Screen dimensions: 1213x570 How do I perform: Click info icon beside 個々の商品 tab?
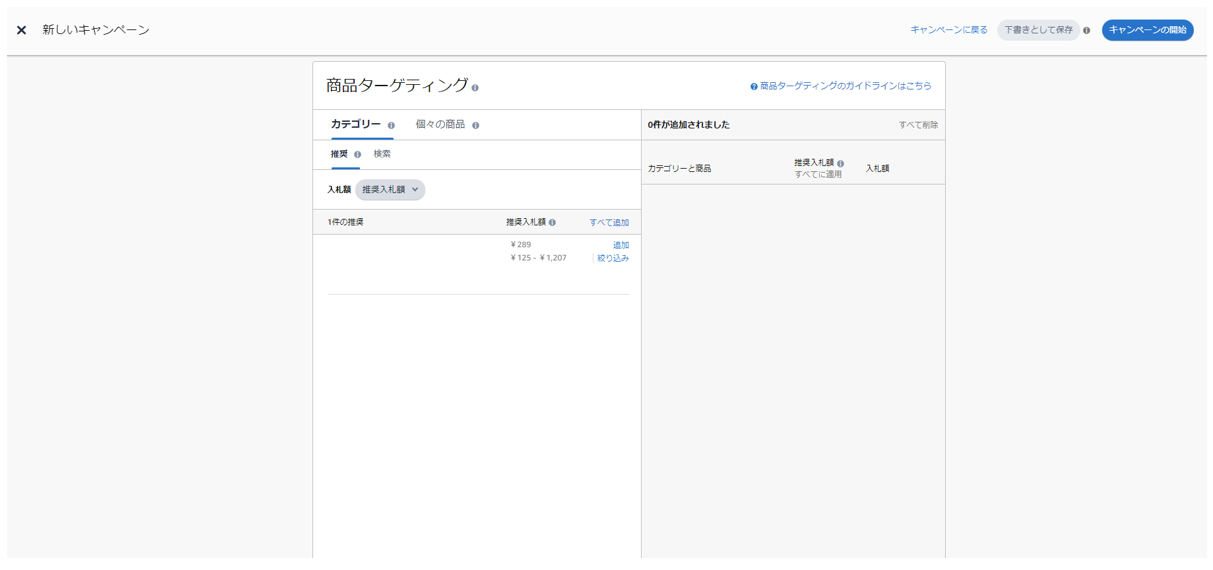coord(475,126)
